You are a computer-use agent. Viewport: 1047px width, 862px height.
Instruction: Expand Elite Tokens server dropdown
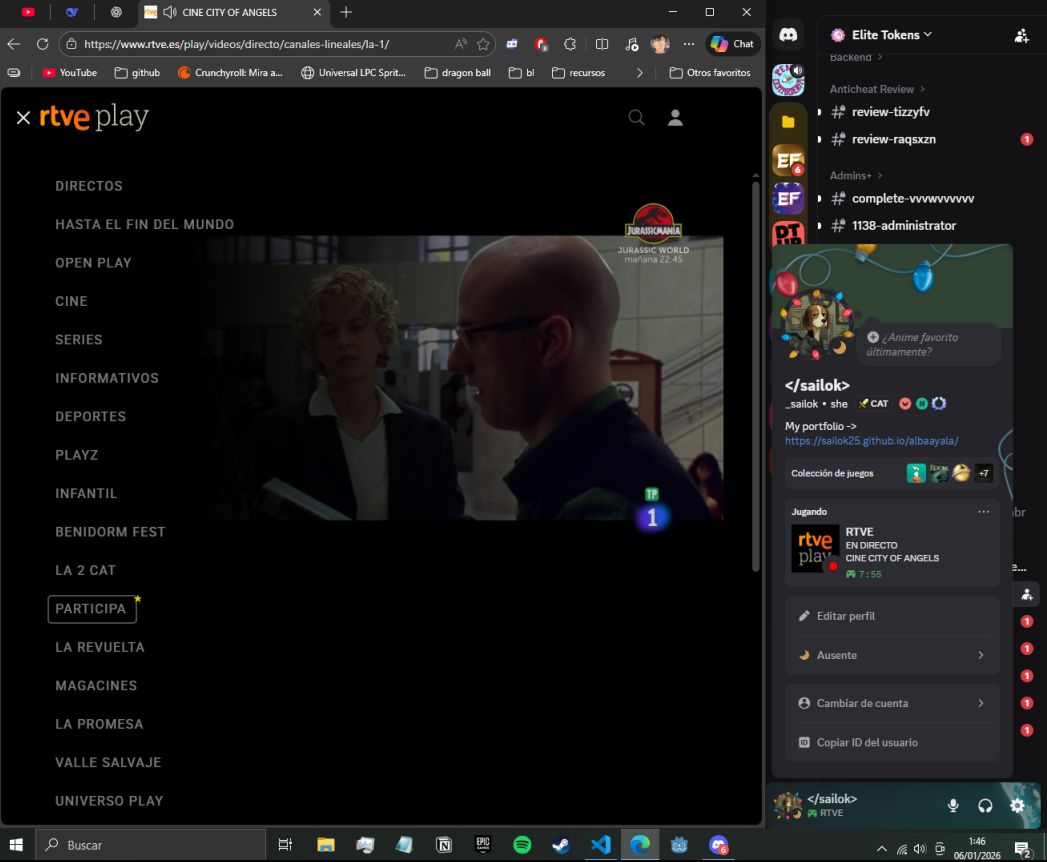[881, 35]
